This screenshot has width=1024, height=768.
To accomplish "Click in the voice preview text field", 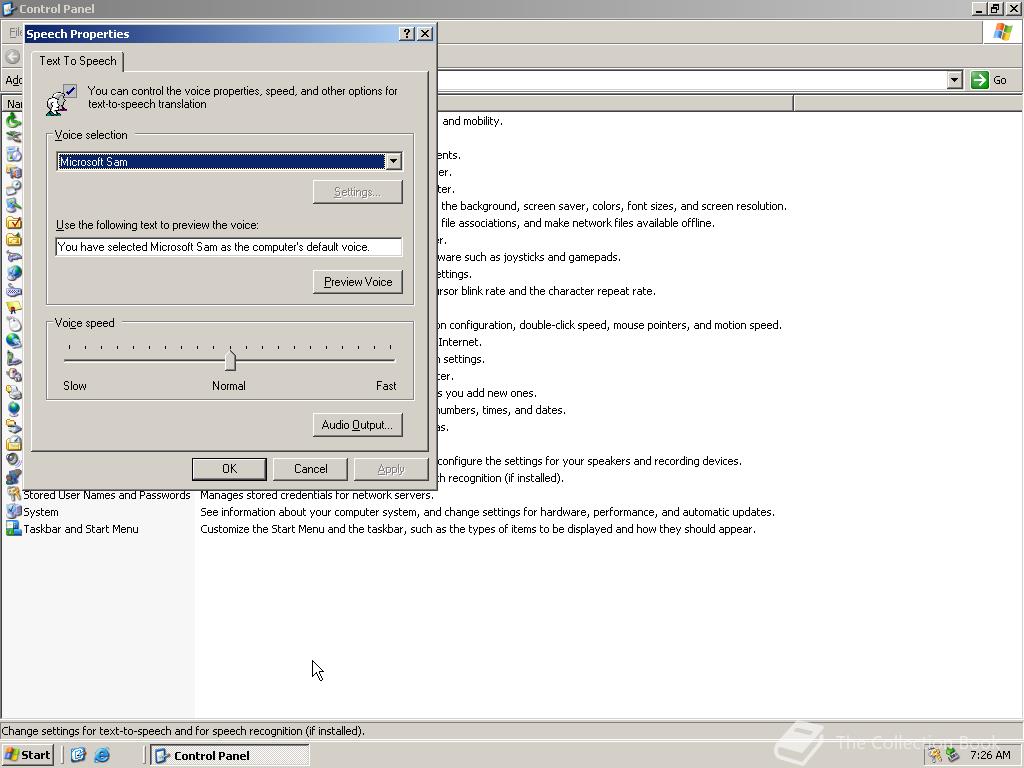I will point(229,247).
